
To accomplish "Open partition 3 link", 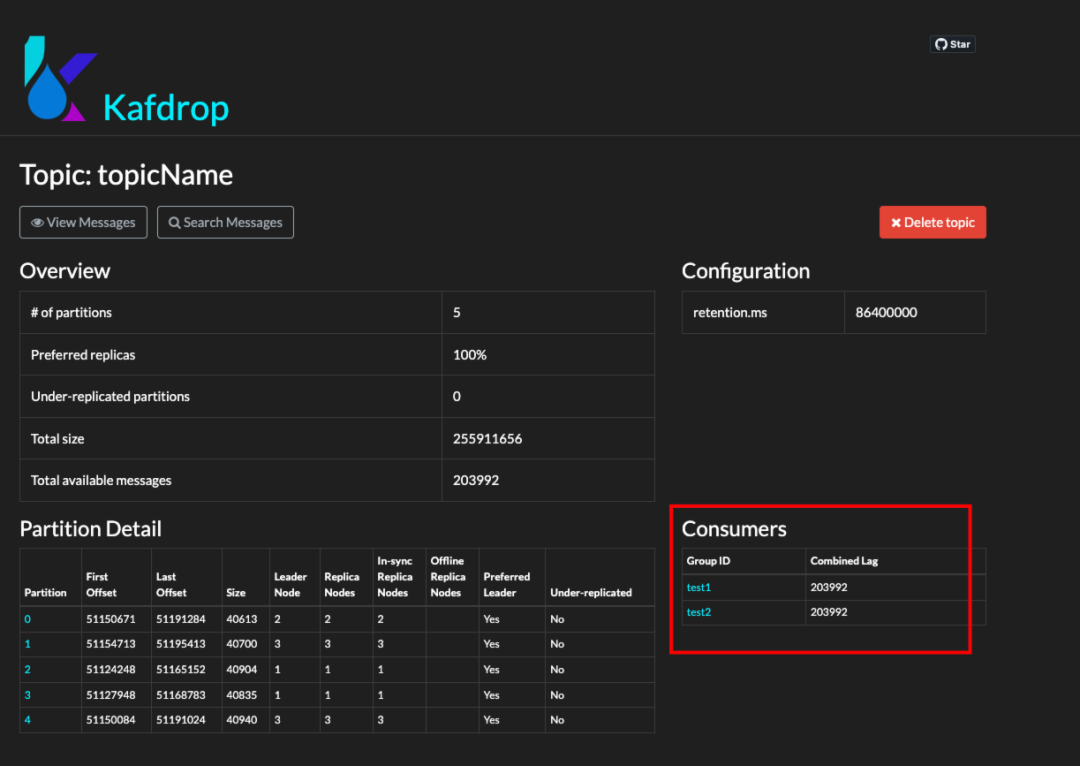I will point(28,694).
